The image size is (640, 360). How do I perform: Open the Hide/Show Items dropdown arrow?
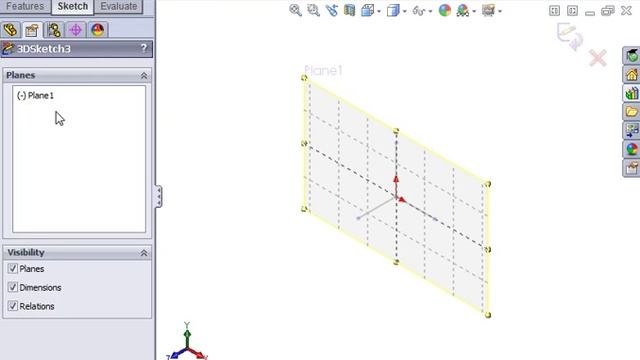[x=430, y=11]
